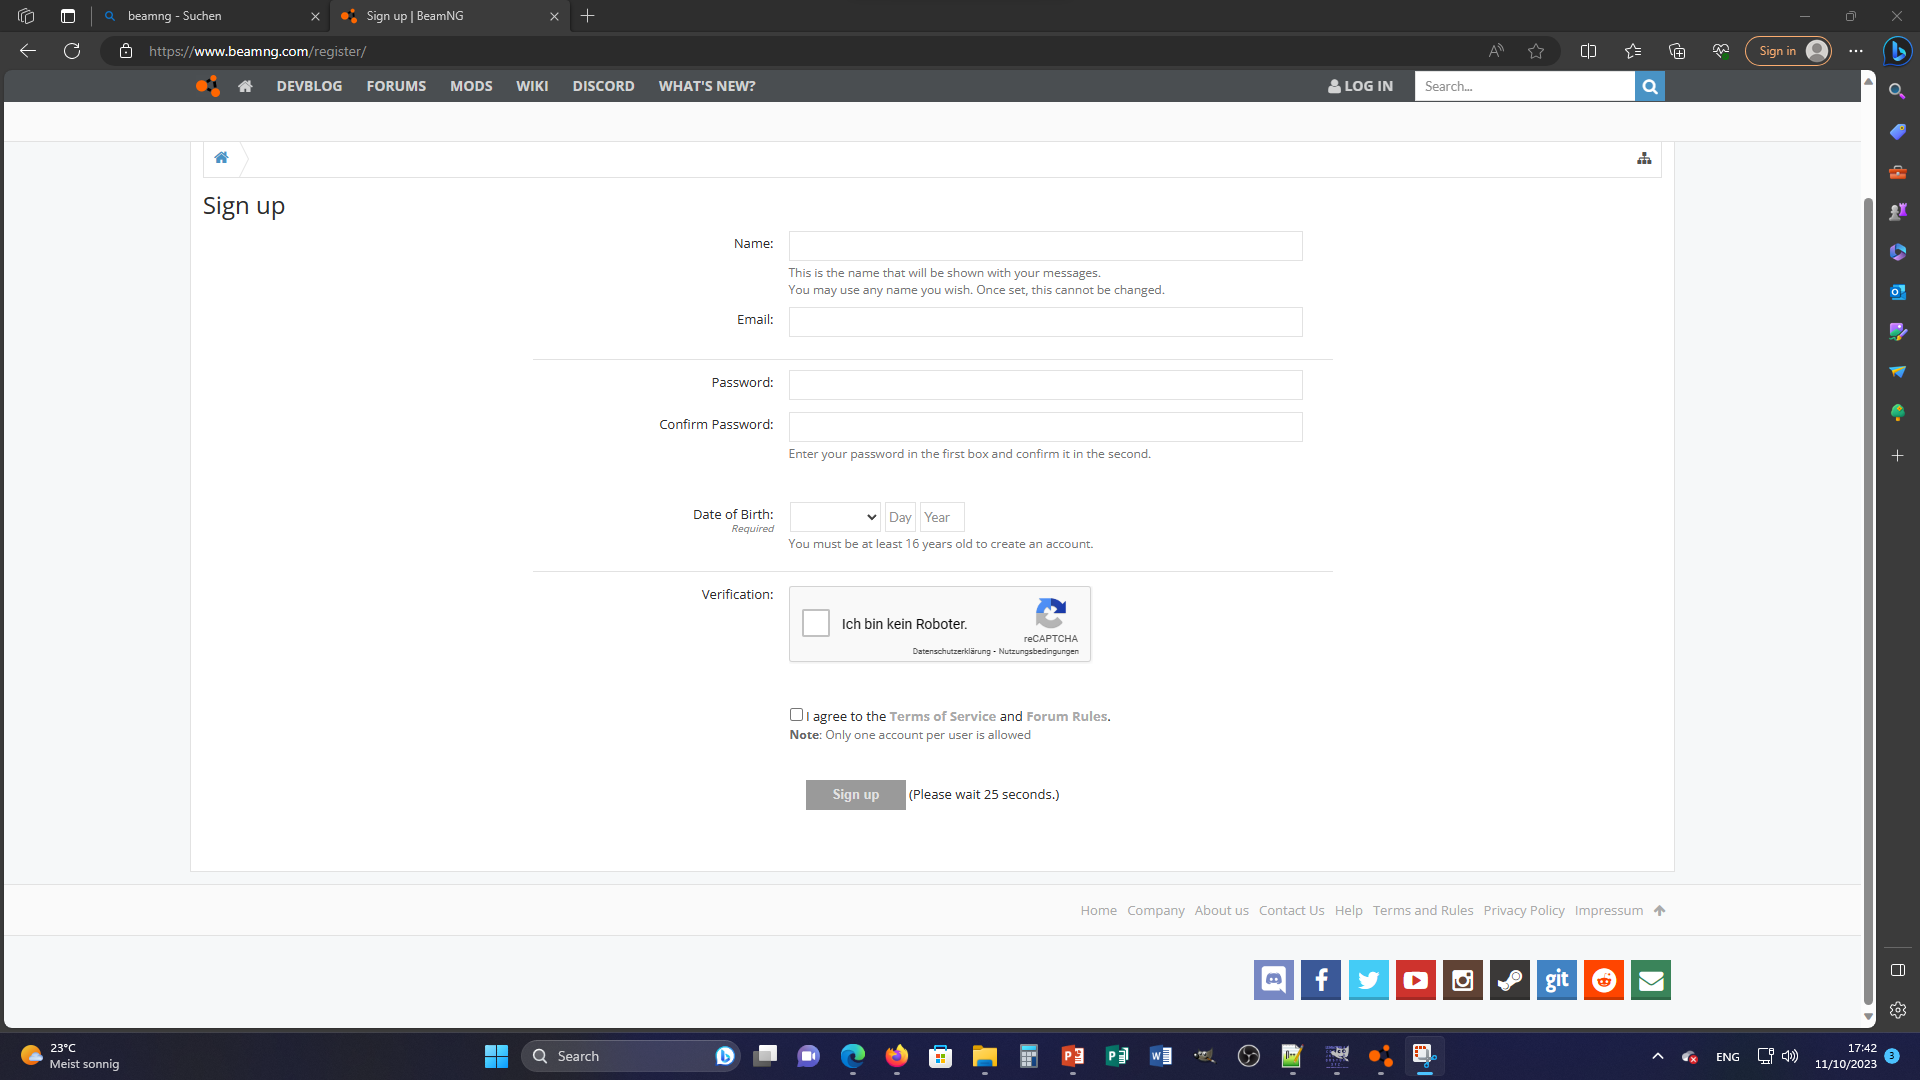
Task: Click the Sign up button
Action: pos(856,794)
